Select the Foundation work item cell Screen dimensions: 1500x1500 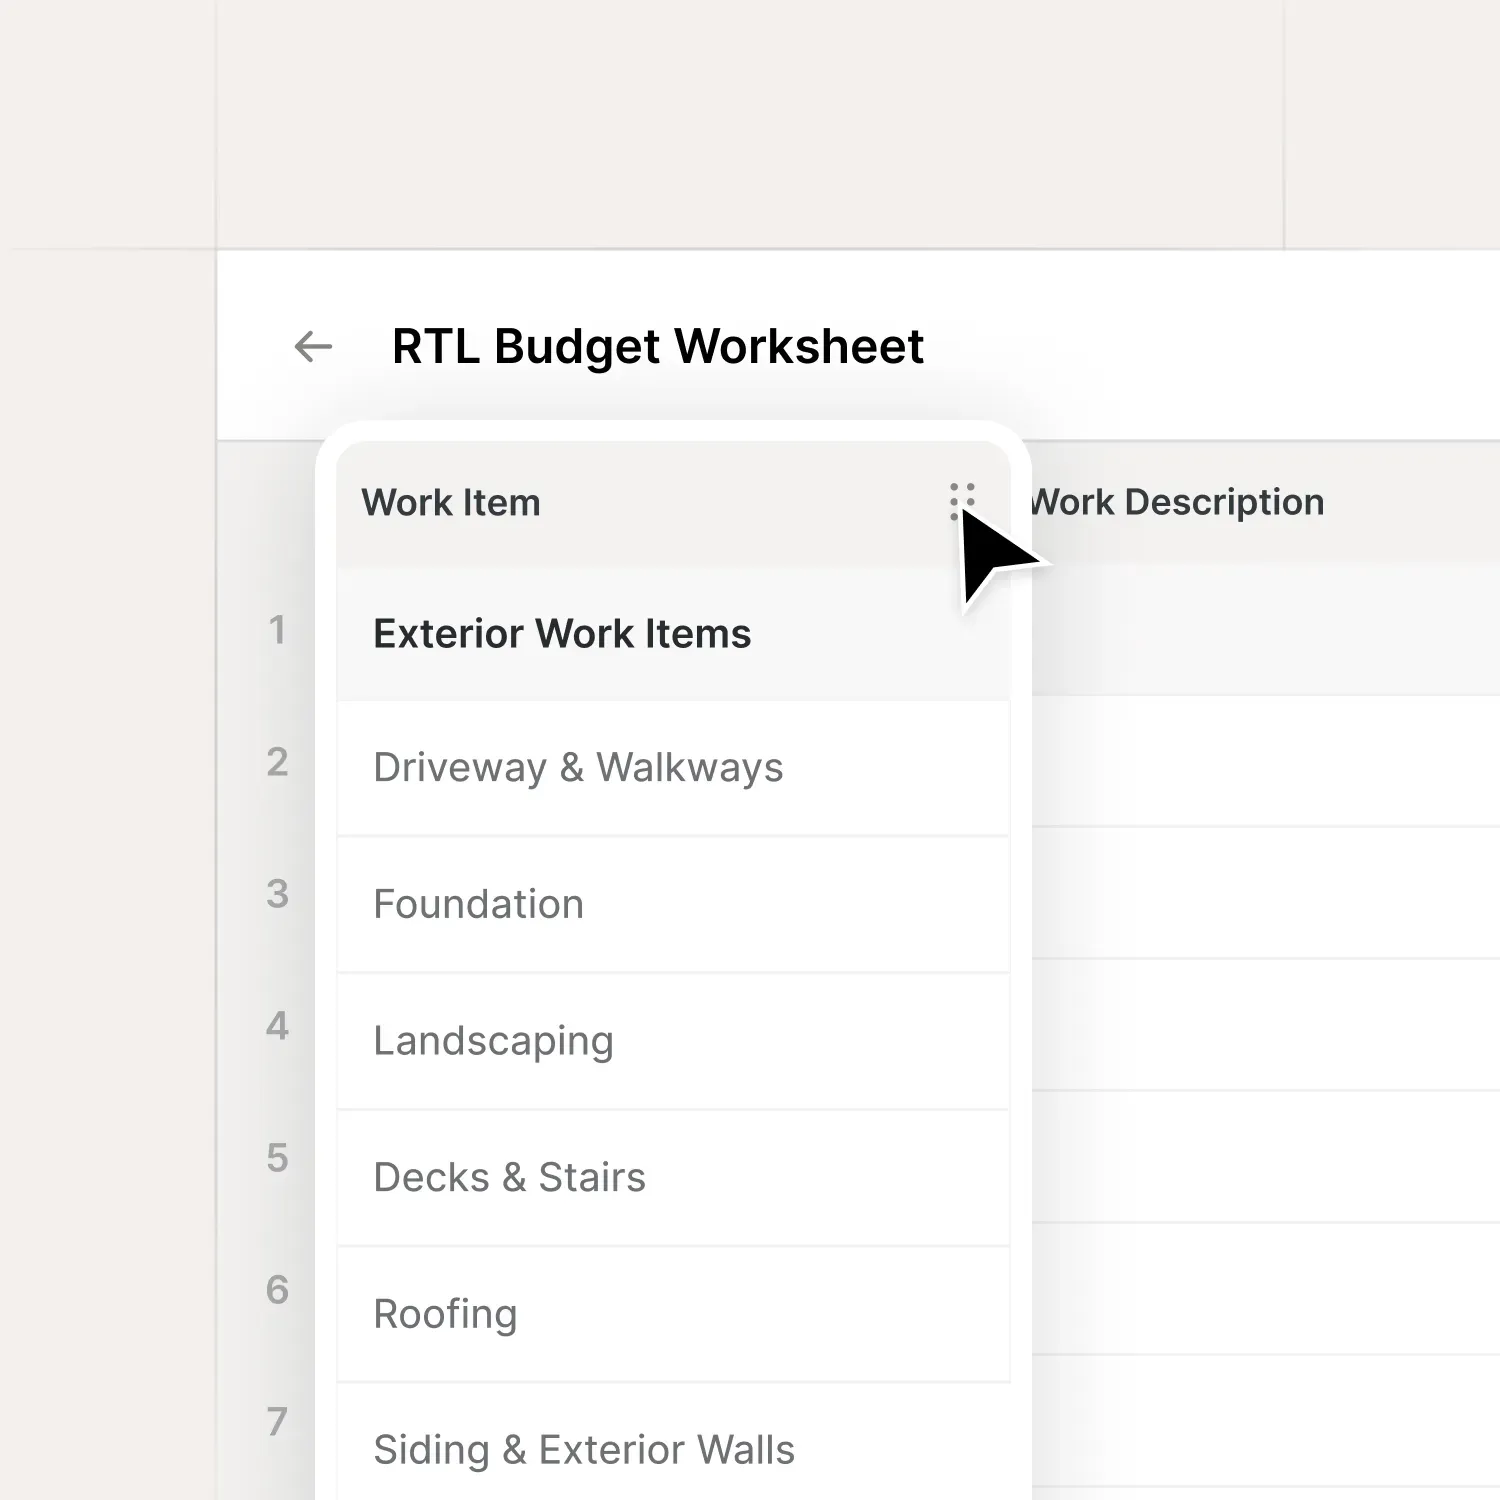coord(478,904)
